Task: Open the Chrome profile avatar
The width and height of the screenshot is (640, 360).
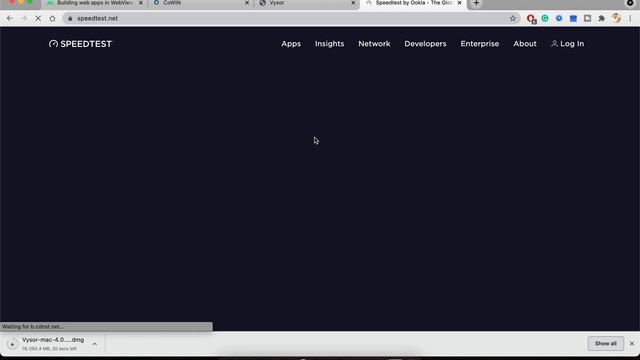Action: [x=616, y=18]
